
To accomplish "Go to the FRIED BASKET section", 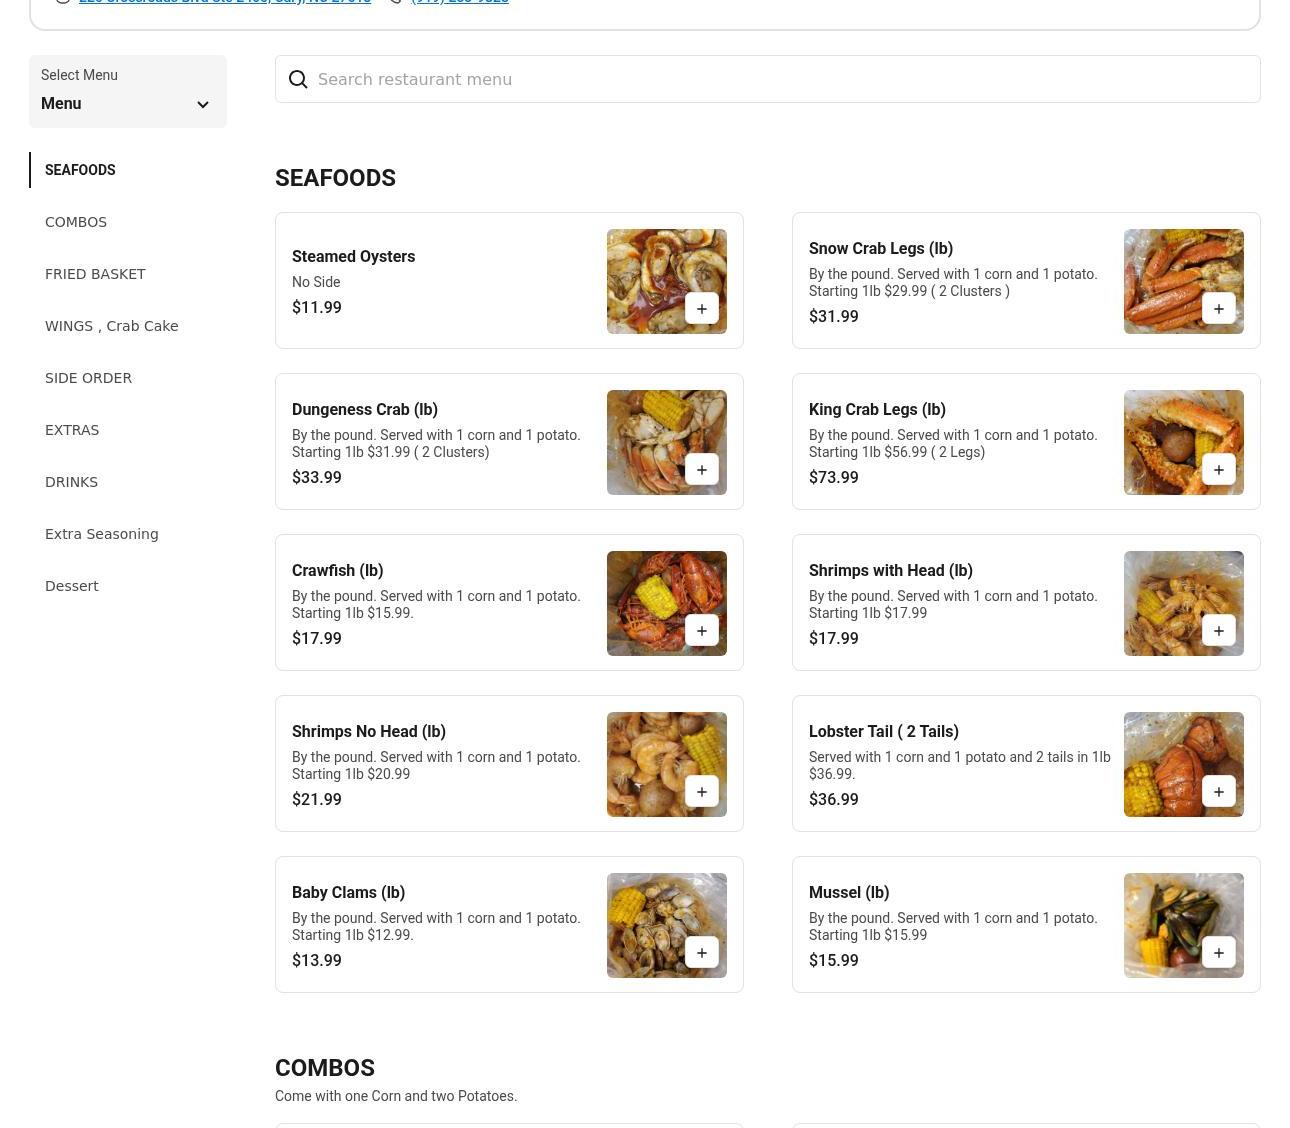I will pos(95,274).
